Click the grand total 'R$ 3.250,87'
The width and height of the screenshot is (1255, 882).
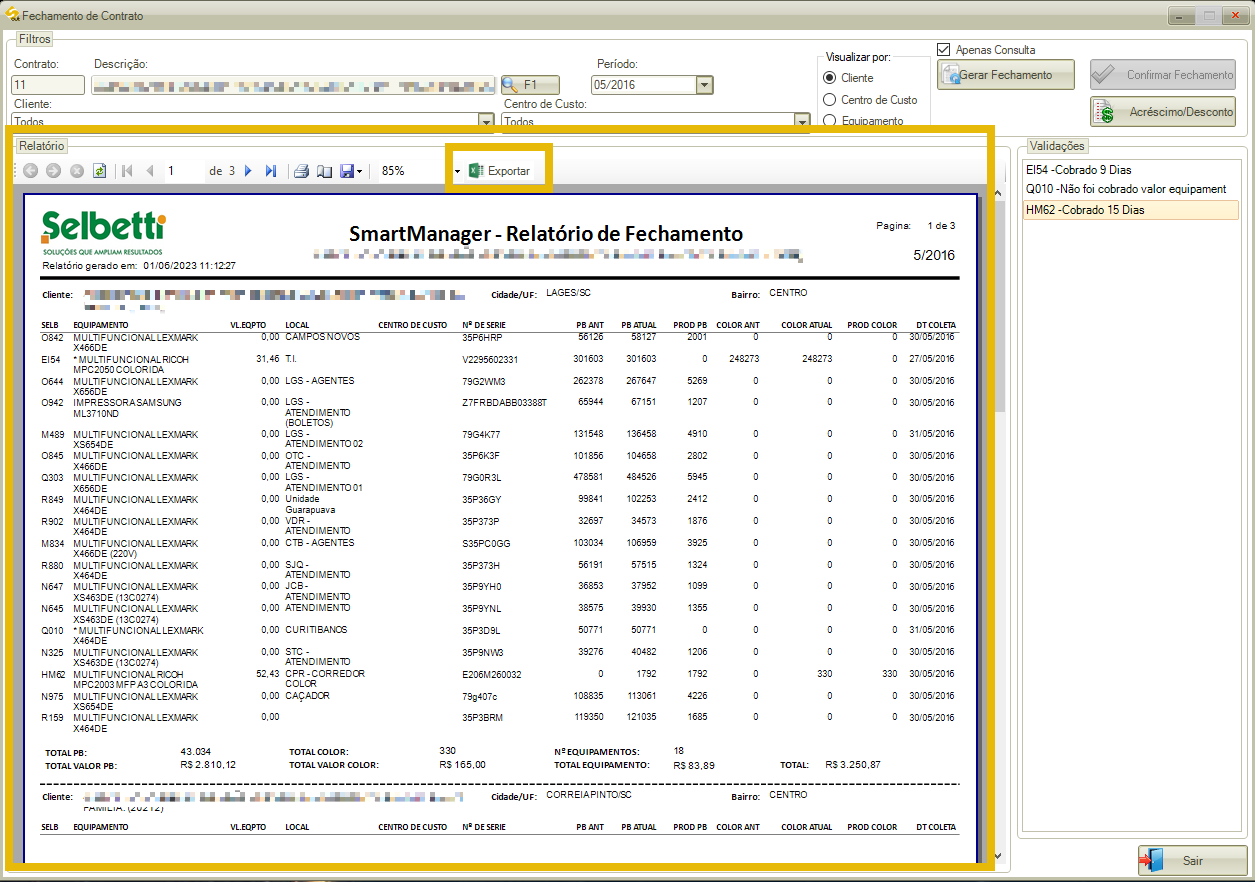coord(853,765)
